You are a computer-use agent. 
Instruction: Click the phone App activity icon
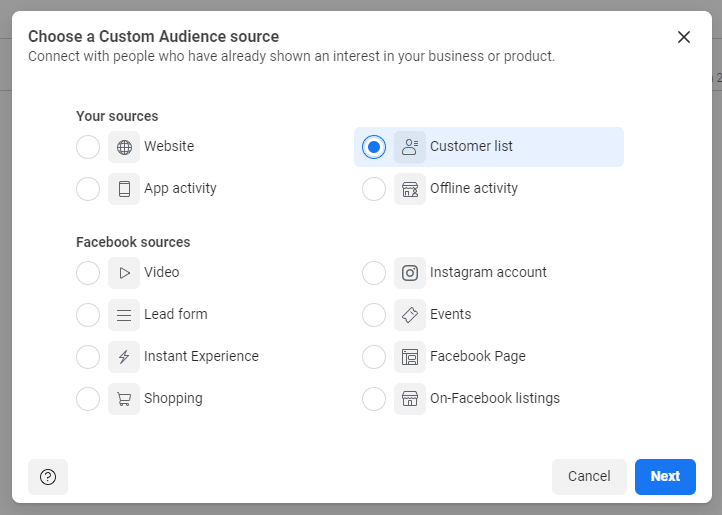point(124,189)
